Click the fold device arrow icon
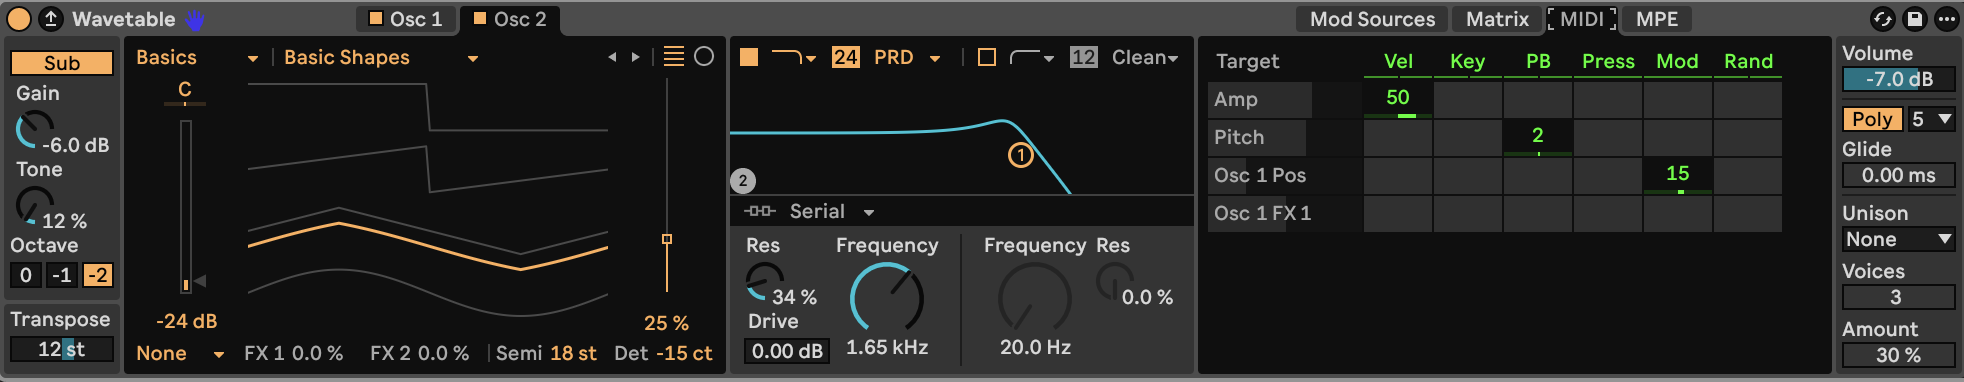Viewport: 1964px width, 382px height. click(x=50, y=19)
